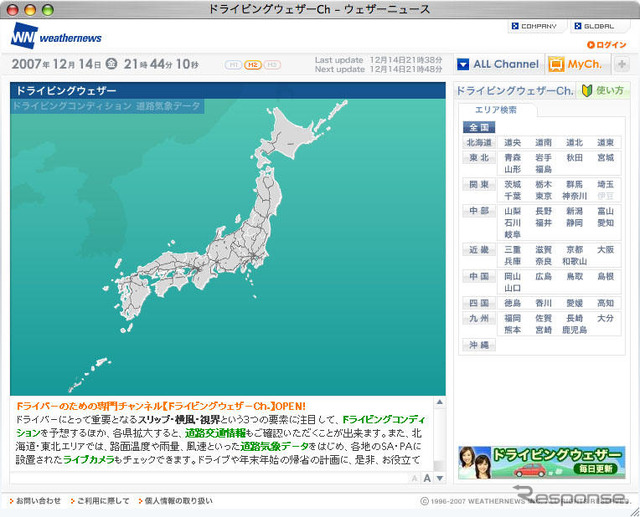Viewport: 640px width, 517px height.
Task: Open the お問い合わせ footer link
Action: click(x=36, y=501)
